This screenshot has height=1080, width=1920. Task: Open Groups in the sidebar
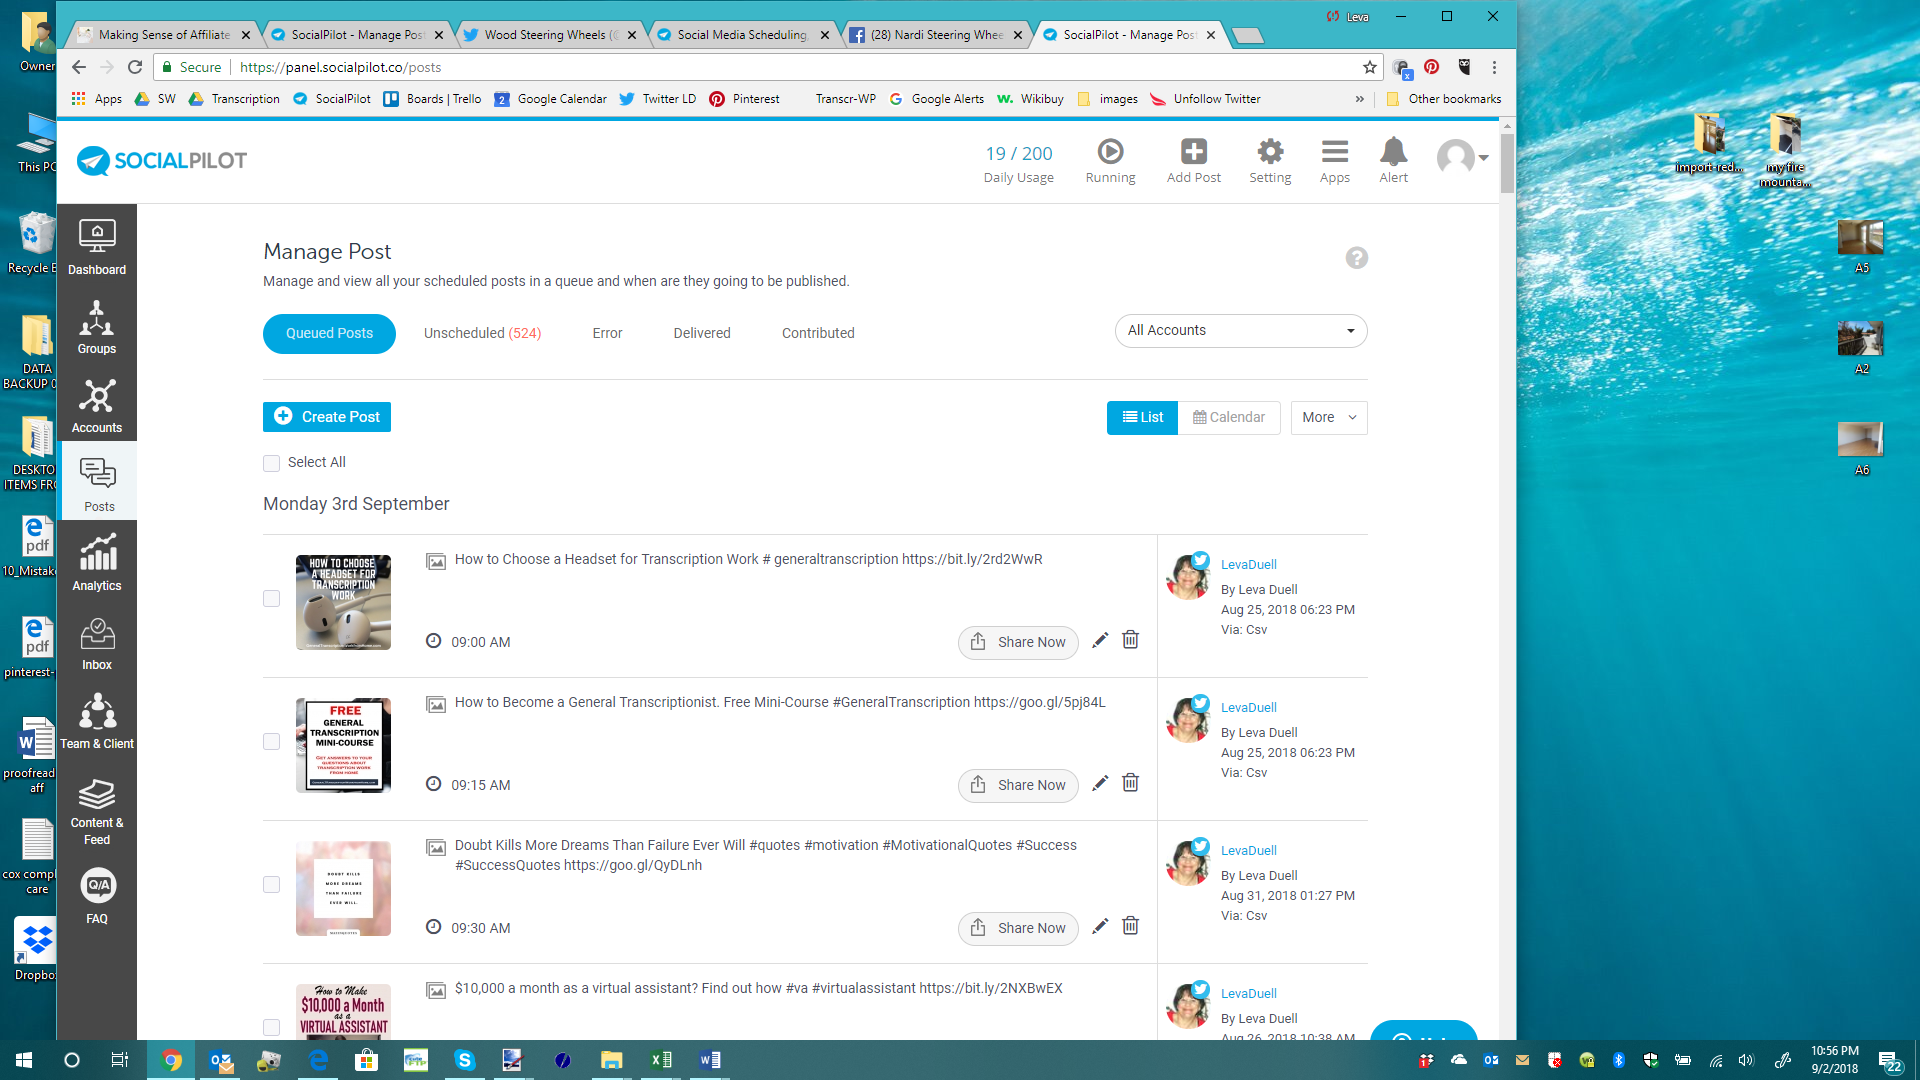(x=97, y=326)
